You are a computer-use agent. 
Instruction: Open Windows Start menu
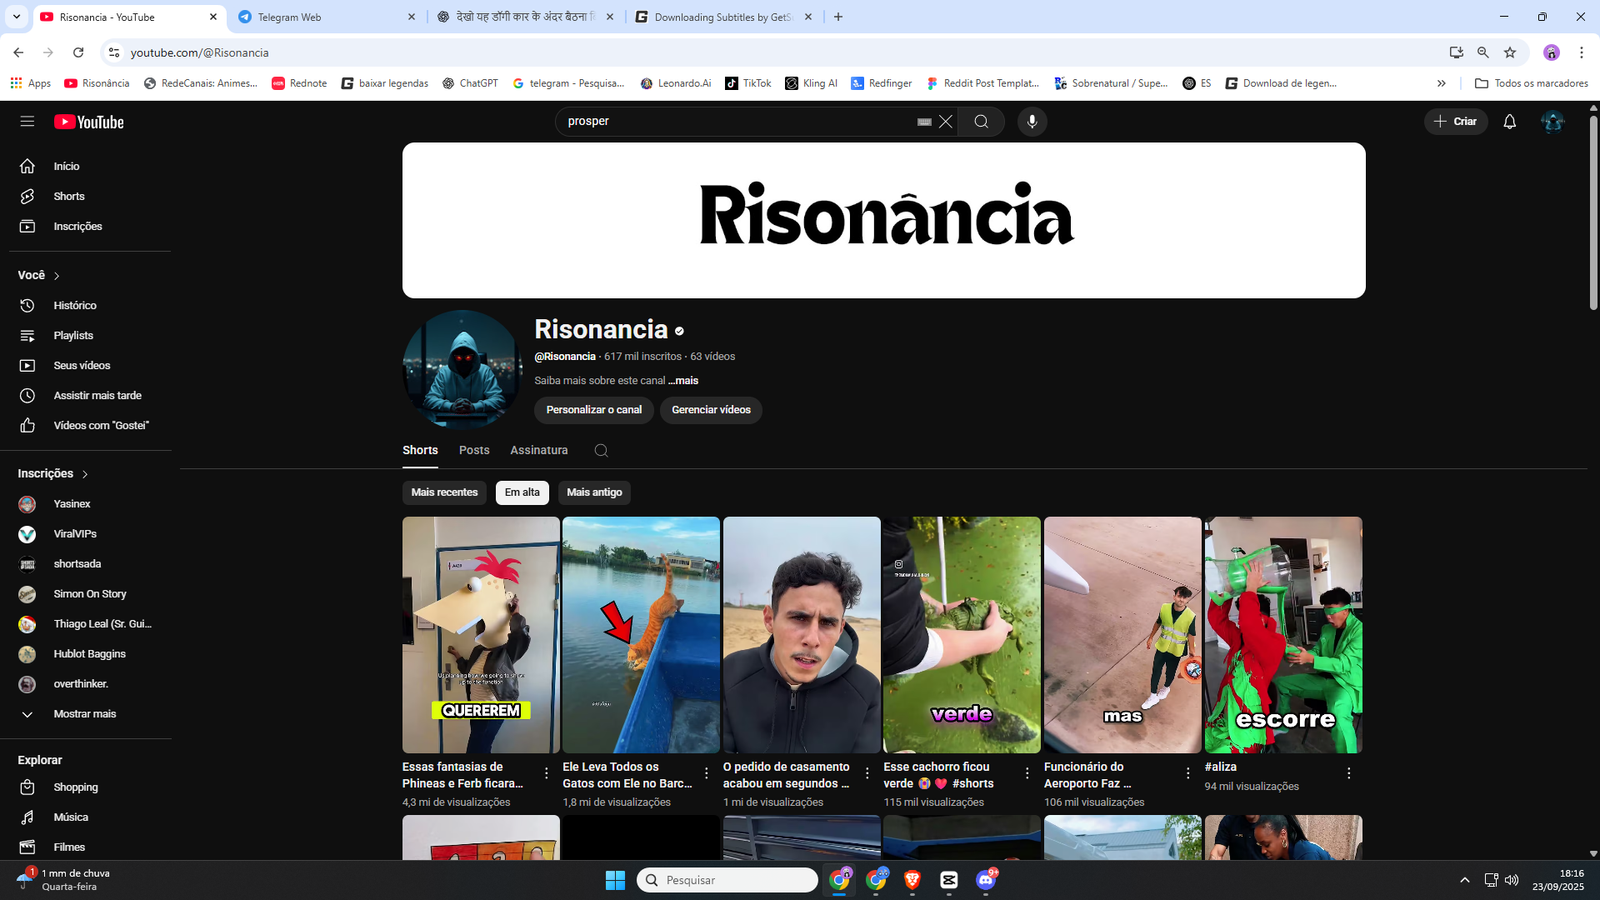[x=615, y=880]
